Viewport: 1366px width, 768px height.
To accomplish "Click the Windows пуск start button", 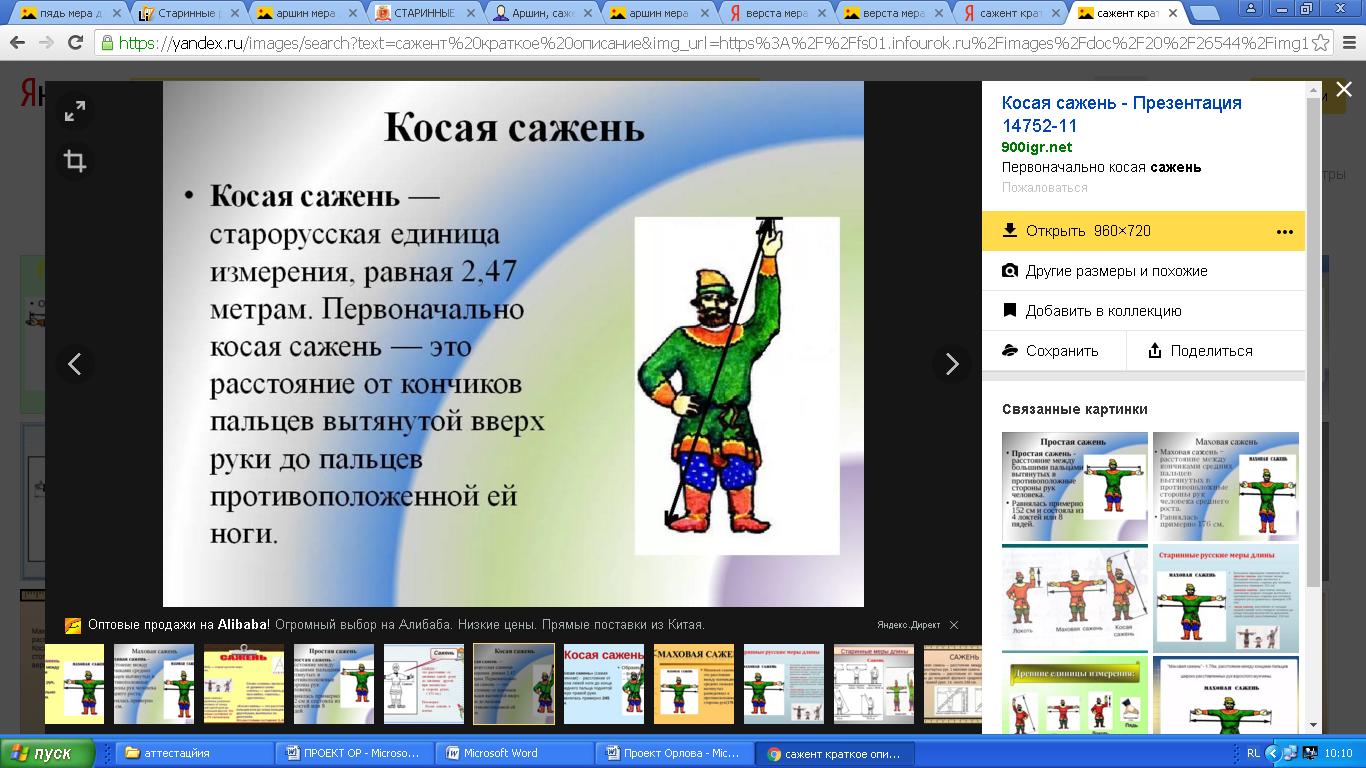I will click(48, 753).
